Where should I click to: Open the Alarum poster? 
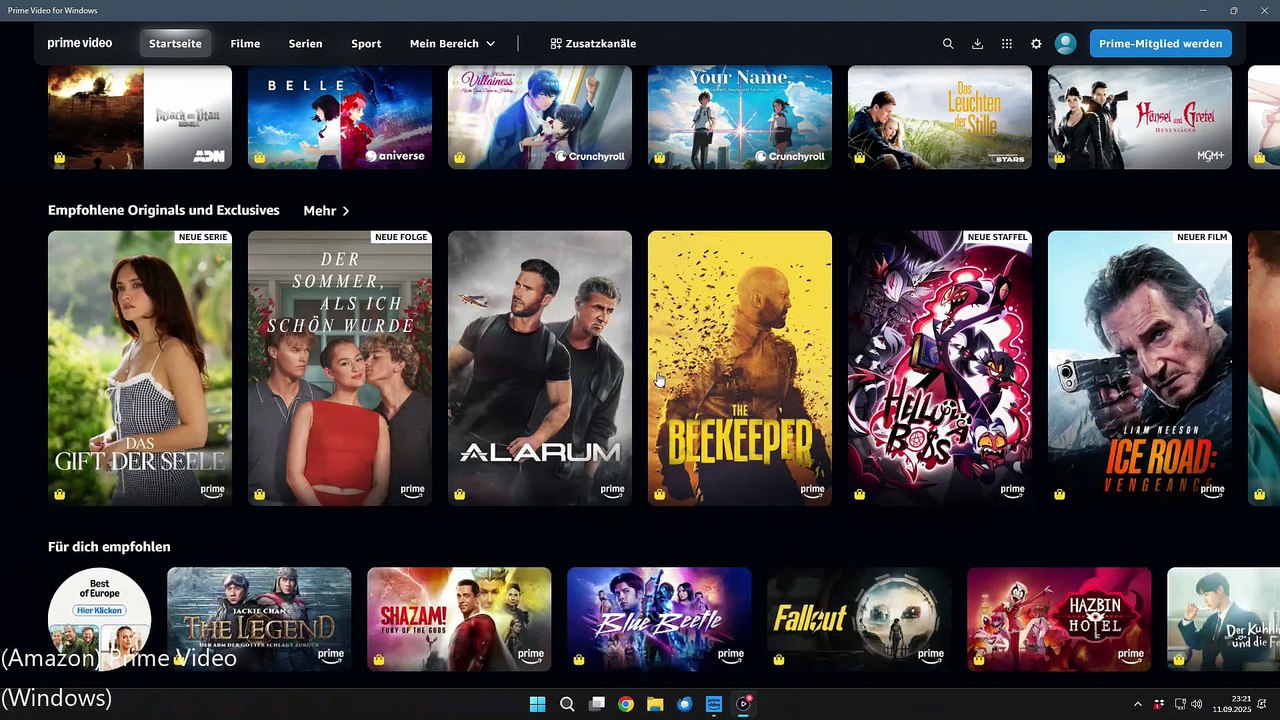[540, 368]
